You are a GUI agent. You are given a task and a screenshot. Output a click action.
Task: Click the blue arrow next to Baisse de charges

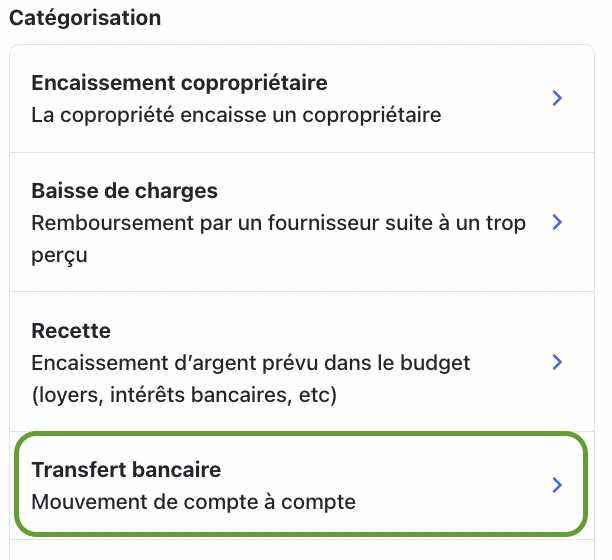pyautogui.click(x=557, y=222)
